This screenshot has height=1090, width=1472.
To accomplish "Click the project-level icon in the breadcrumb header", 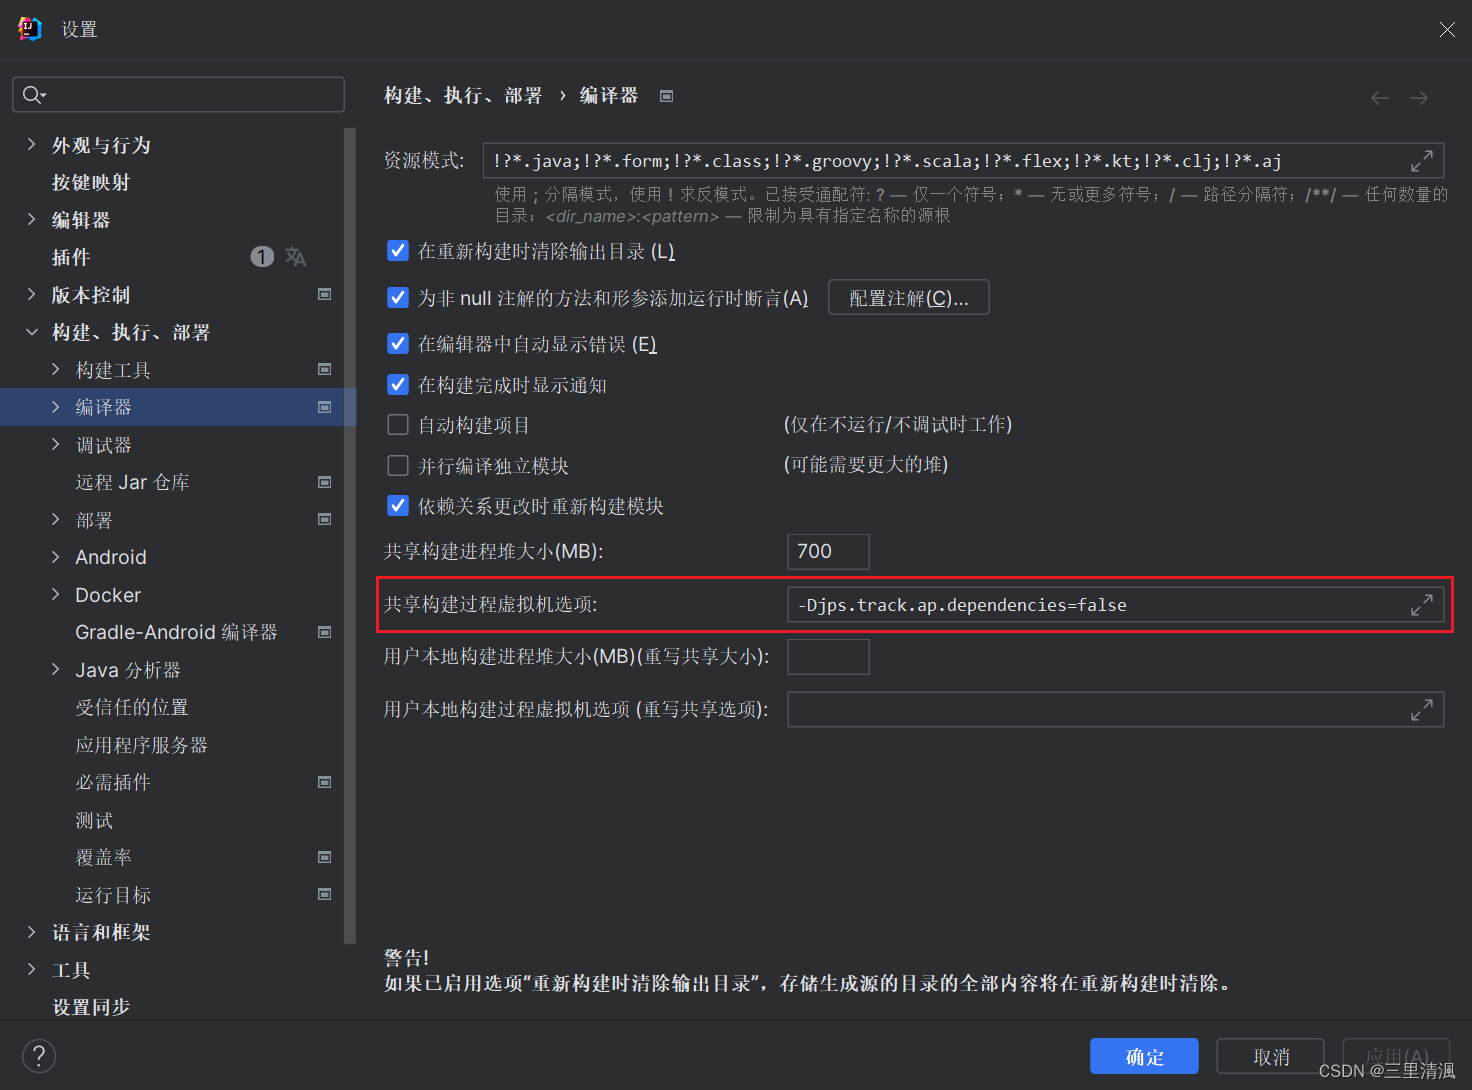I will click(x=666, y=96).
